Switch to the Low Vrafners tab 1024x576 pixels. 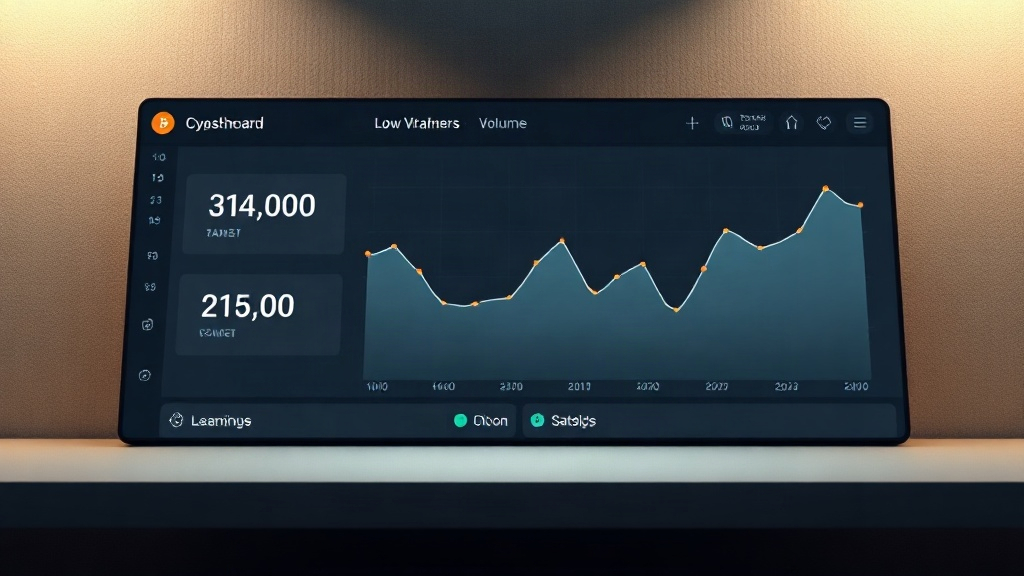(x=417, y=123)
